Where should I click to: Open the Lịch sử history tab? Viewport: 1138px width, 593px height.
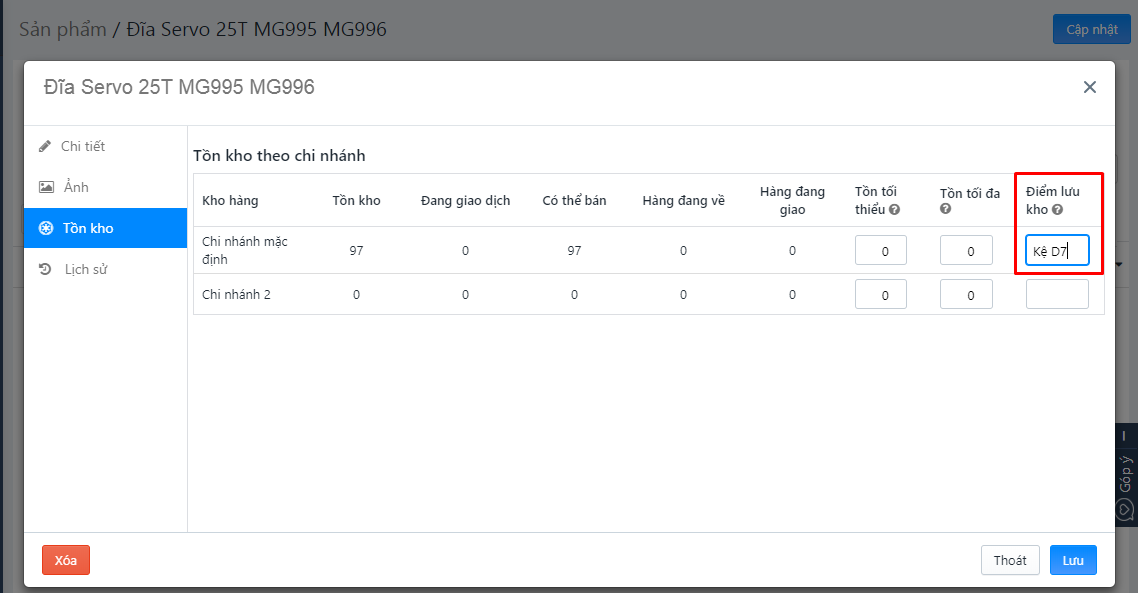pyautogui.click(x=85, y=269)
